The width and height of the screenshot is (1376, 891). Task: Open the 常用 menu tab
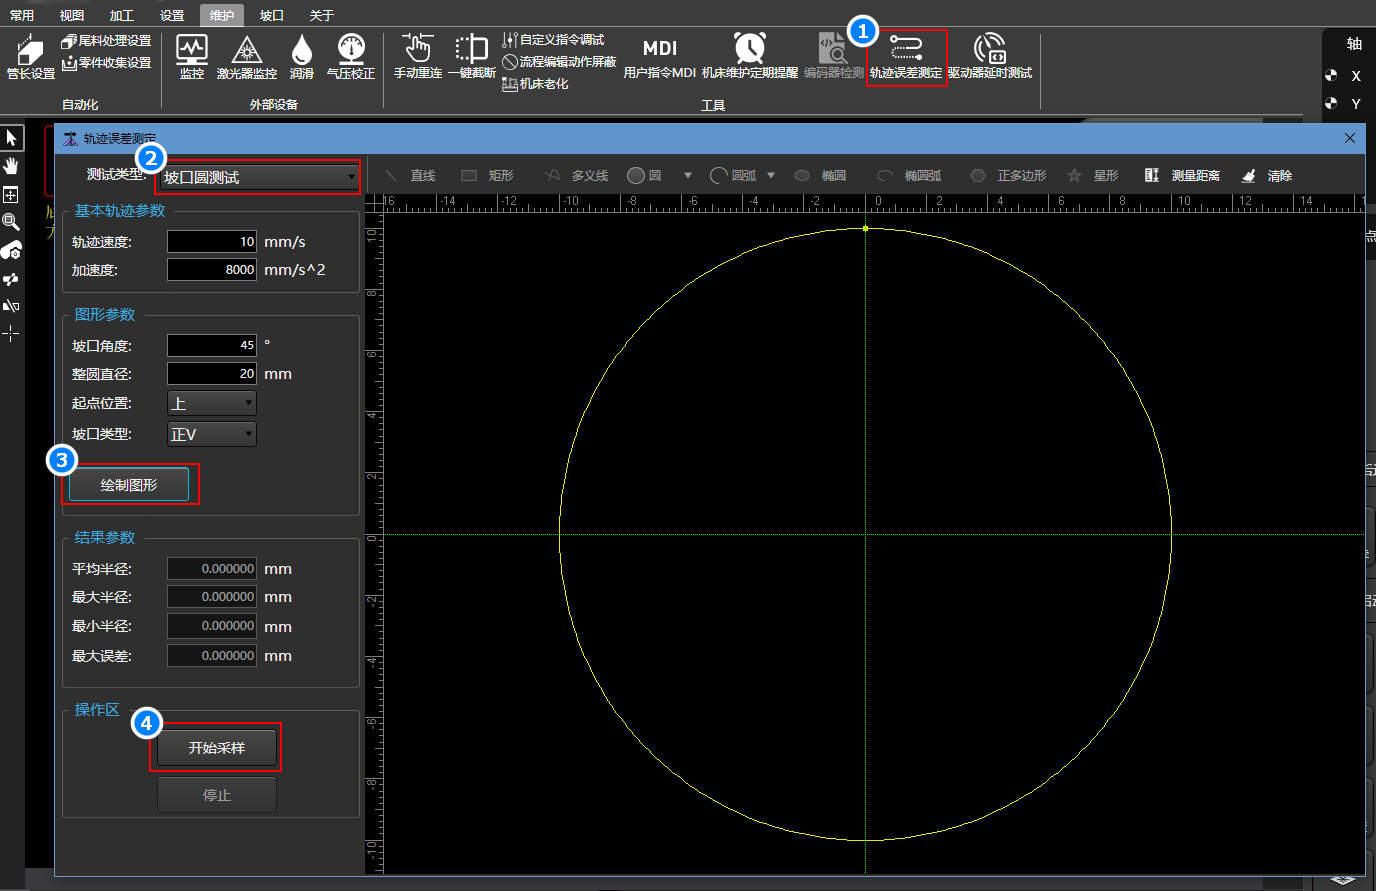click(21, 15)
